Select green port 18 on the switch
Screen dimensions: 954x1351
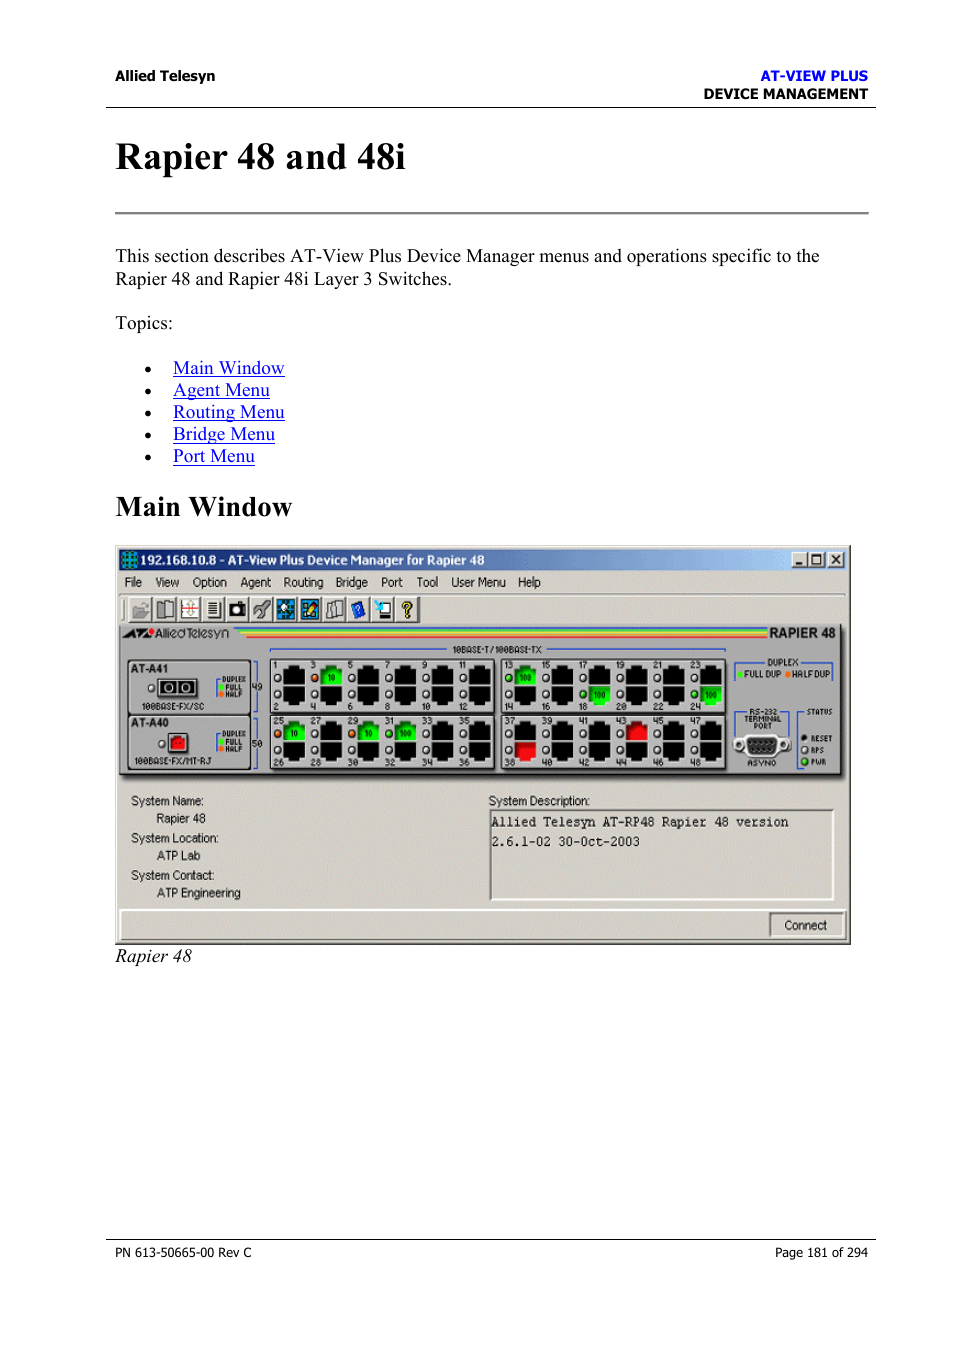(599, 694)
